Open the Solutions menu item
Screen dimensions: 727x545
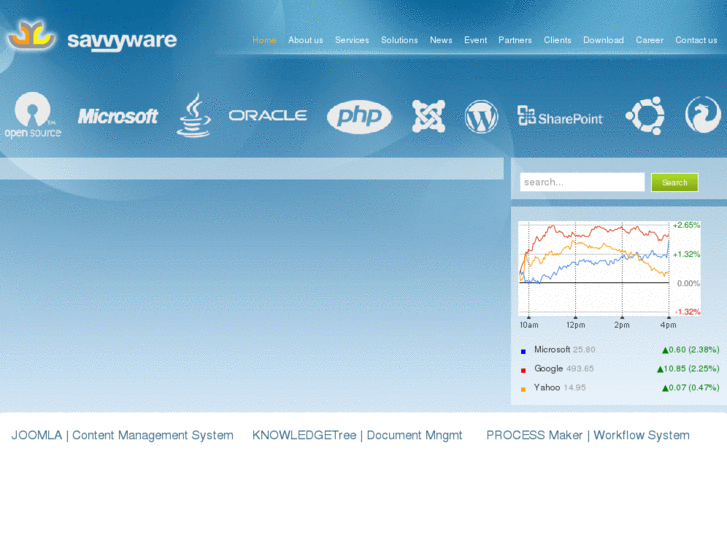pos(399,40)
